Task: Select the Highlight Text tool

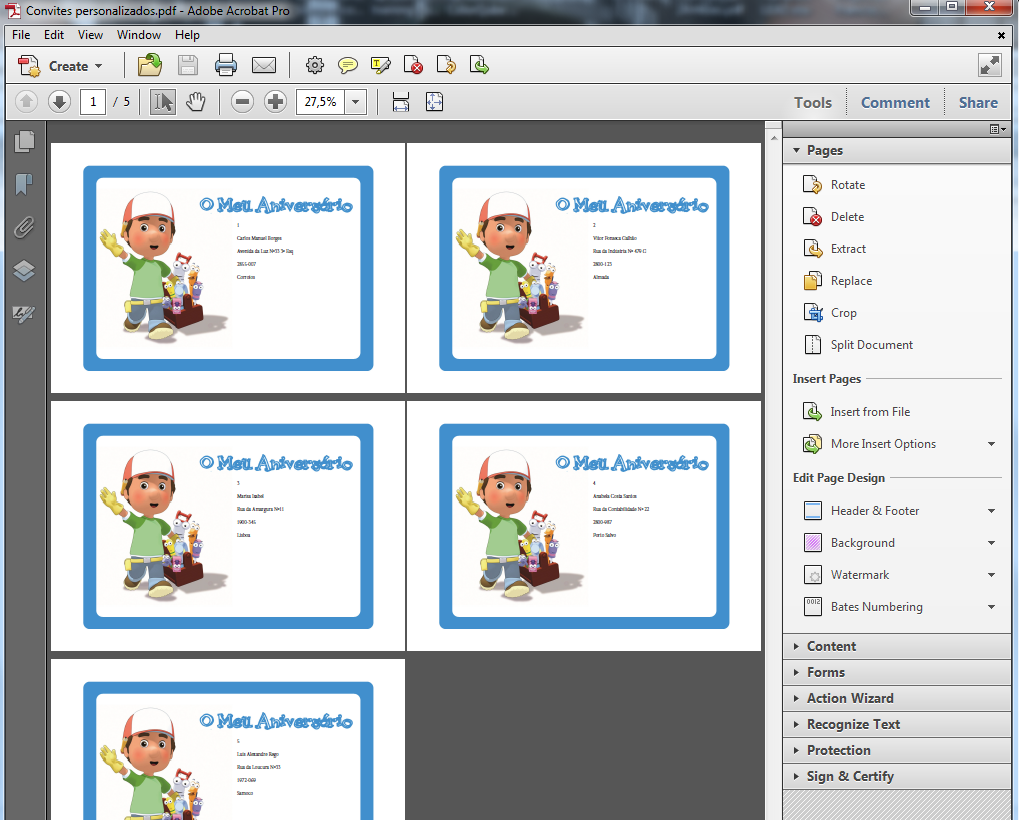Action: click(x=380, y=65)
